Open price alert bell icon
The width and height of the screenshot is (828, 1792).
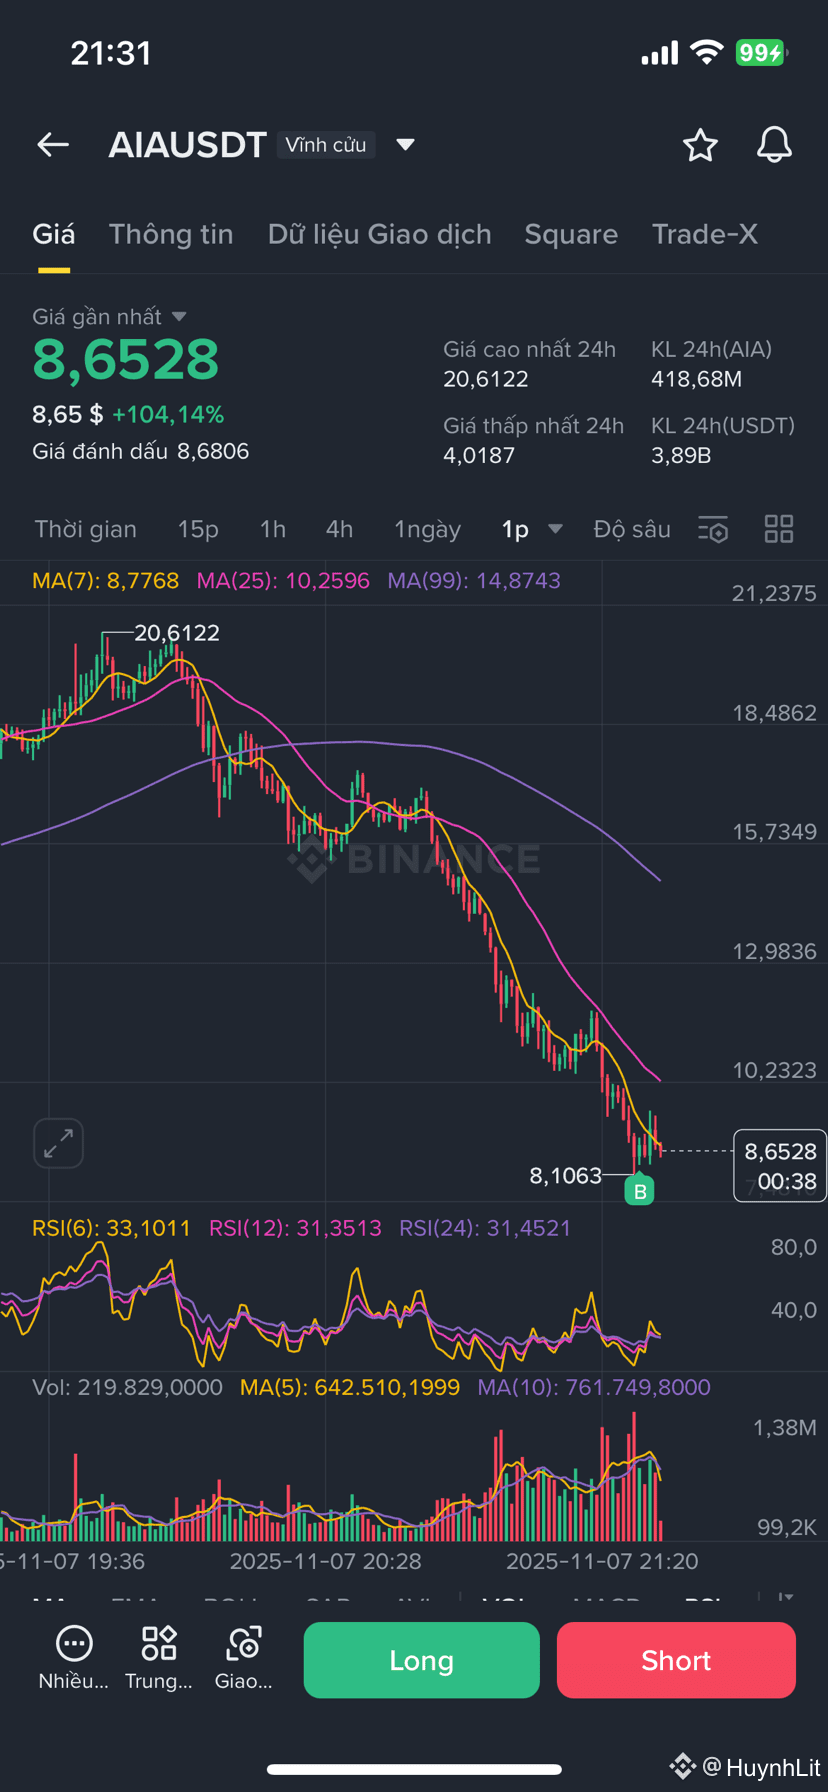[x=774, y=145]
